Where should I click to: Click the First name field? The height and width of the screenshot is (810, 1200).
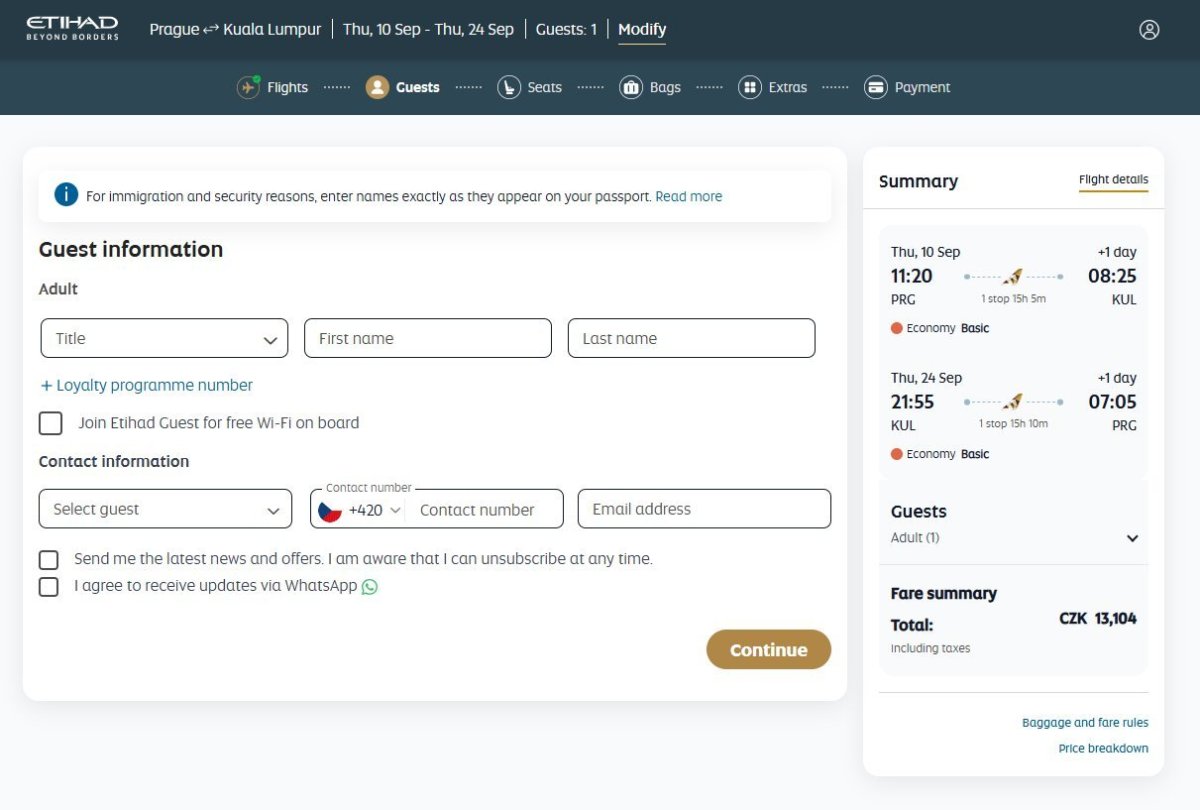point(428,338)
